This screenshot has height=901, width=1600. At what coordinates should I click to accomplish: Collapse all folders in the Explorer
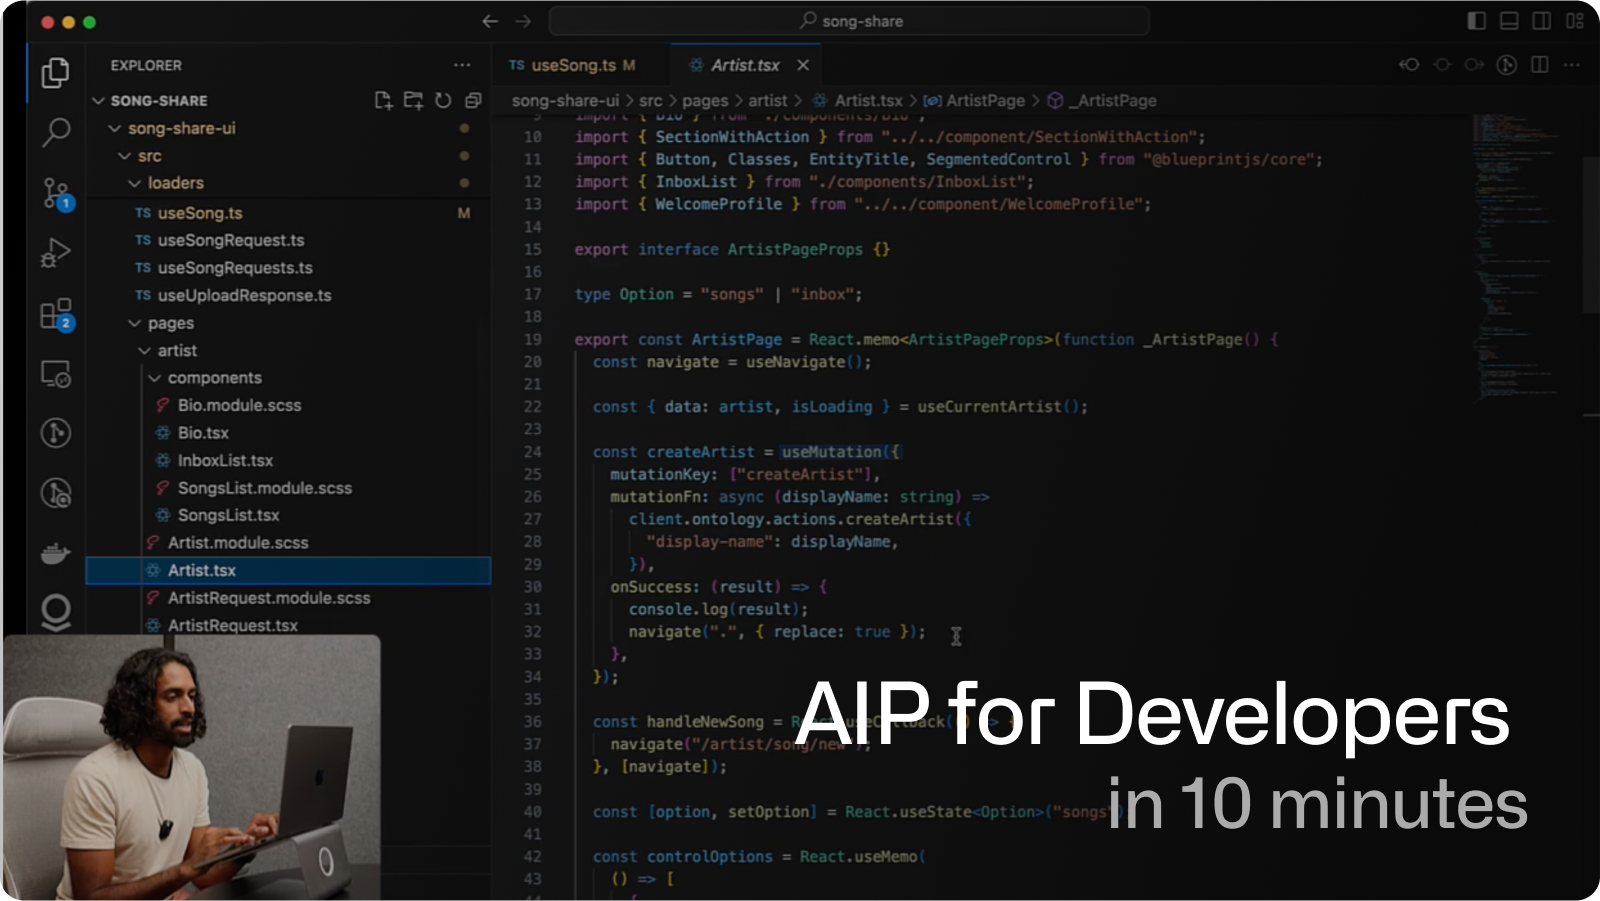tap(472, 100)
